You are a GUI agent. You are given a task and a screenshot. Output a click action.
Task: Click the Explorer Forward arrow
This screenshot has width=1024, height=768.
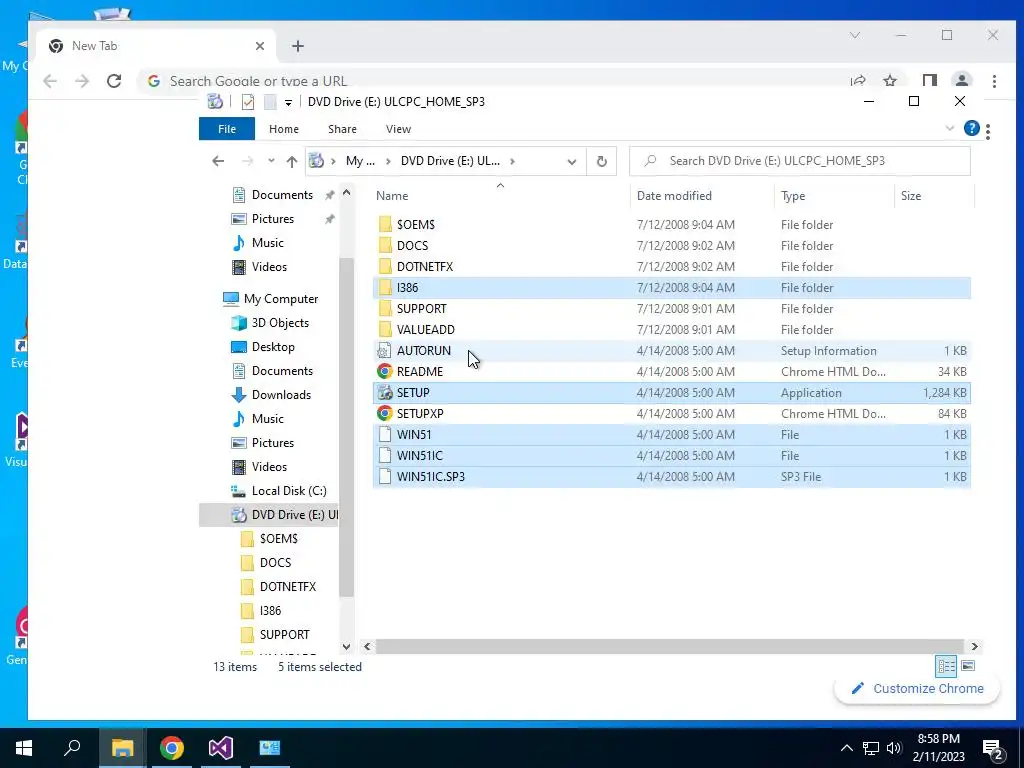pos(248,161)
